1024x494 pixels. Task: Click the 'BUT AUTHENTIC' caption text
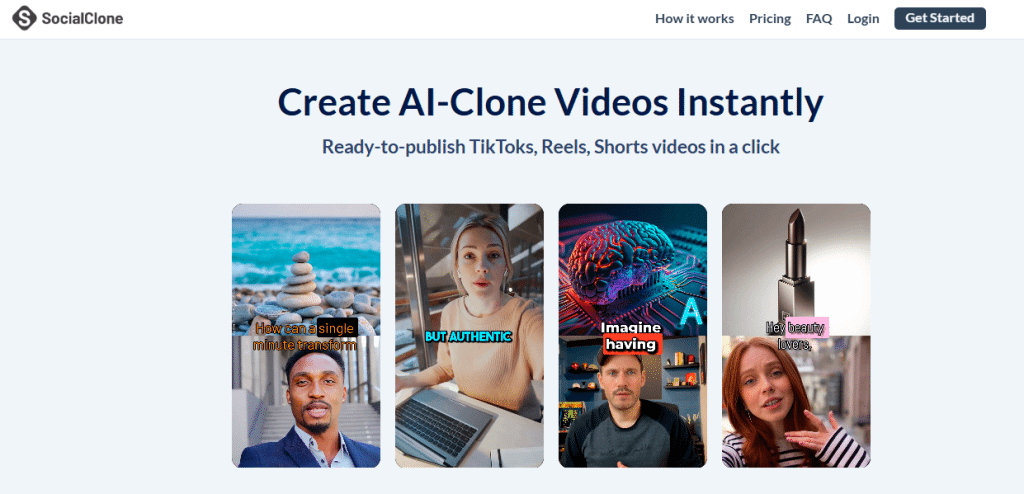(468, 337)
